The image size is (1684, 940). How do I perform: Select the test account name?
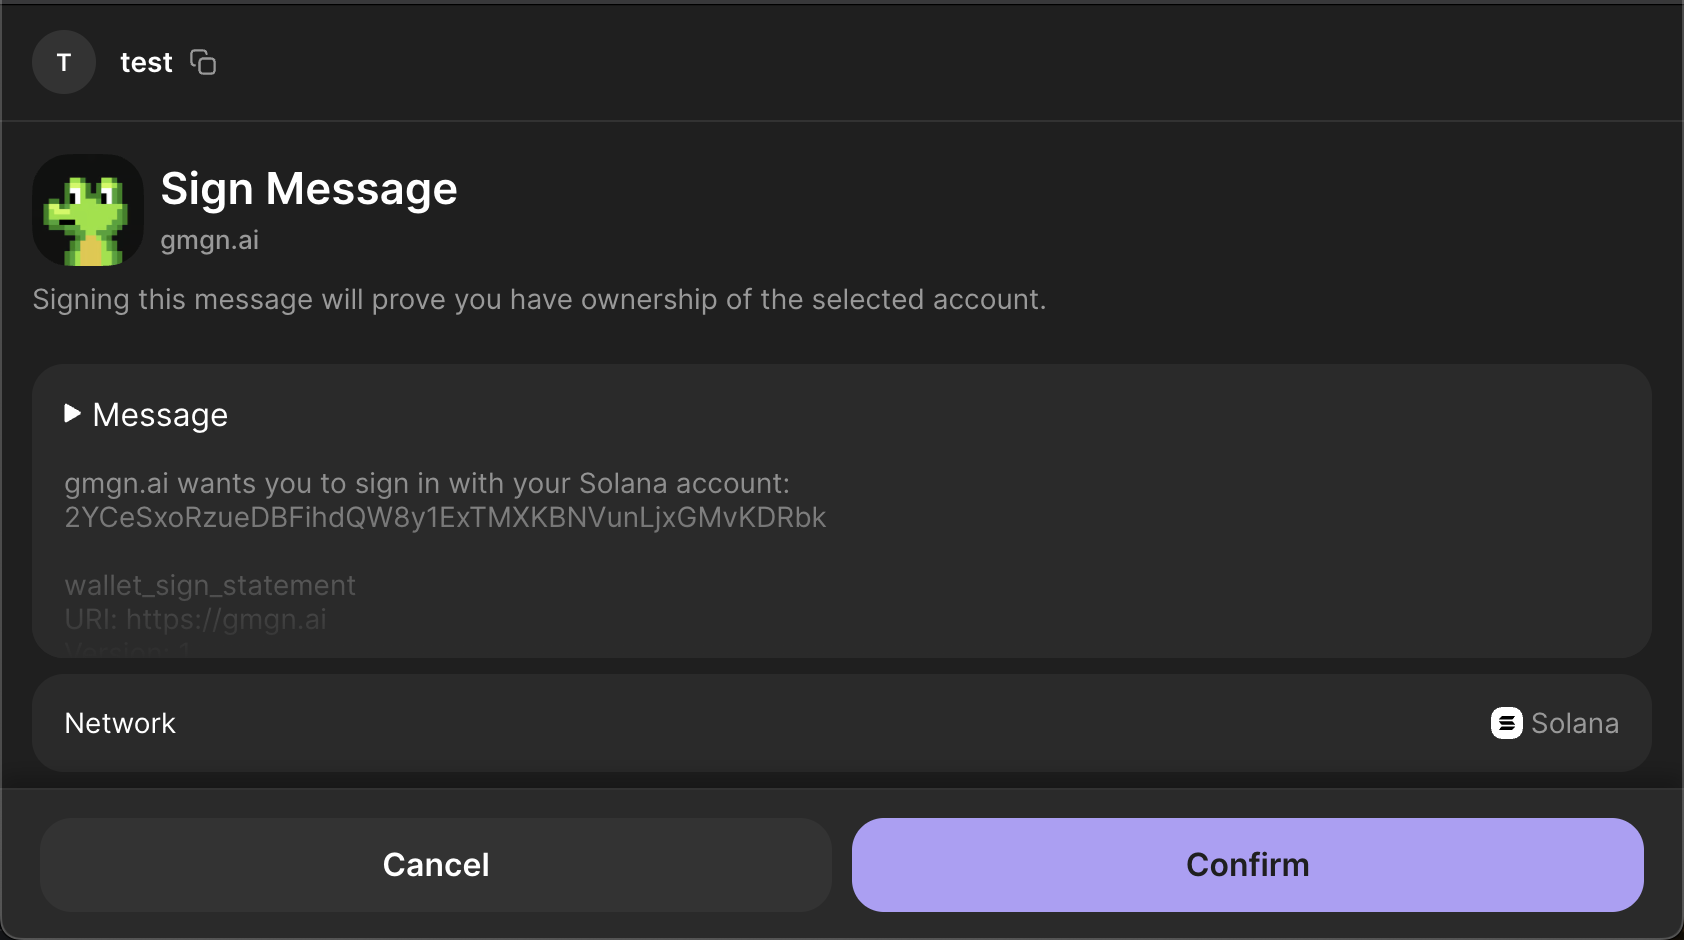(146, 63)
